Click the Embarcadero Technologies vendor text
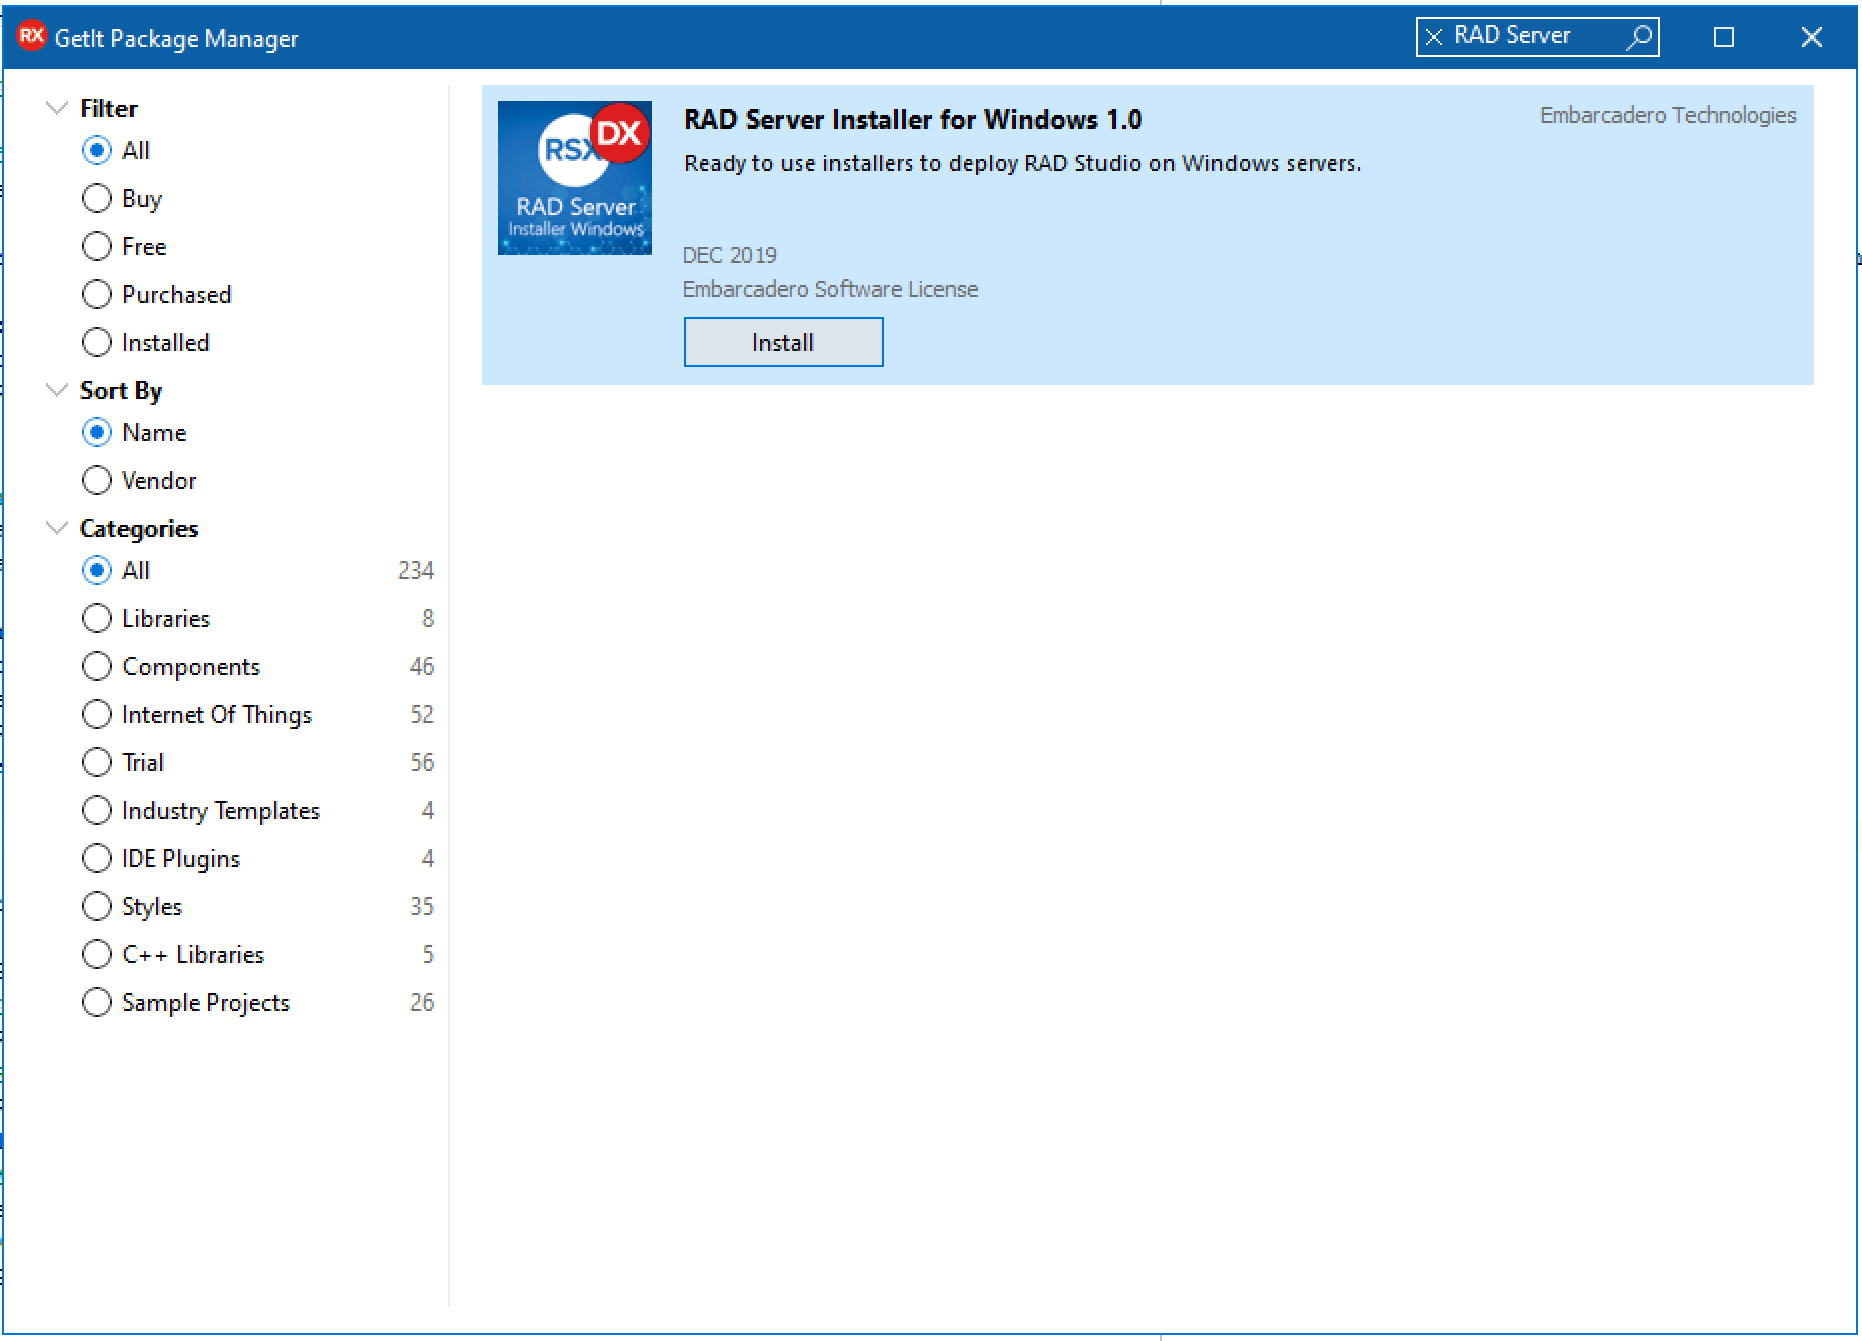Screen dimensions: 1862x1341 pos(1668,116)
